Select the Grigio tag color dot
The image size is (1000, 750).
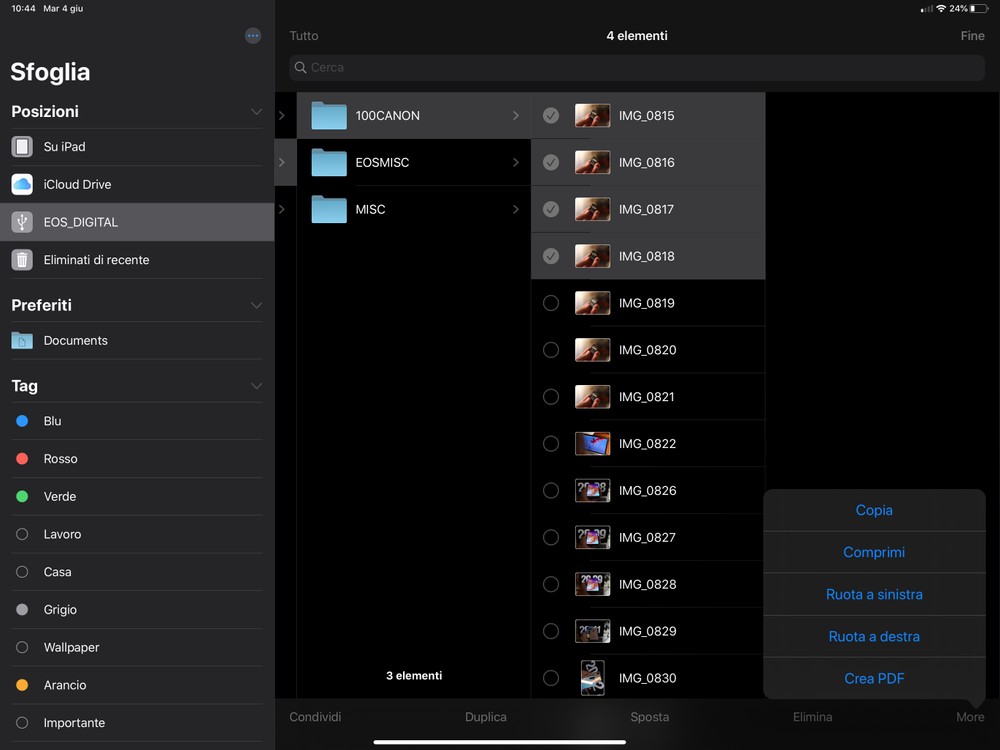tap(22, 610)
